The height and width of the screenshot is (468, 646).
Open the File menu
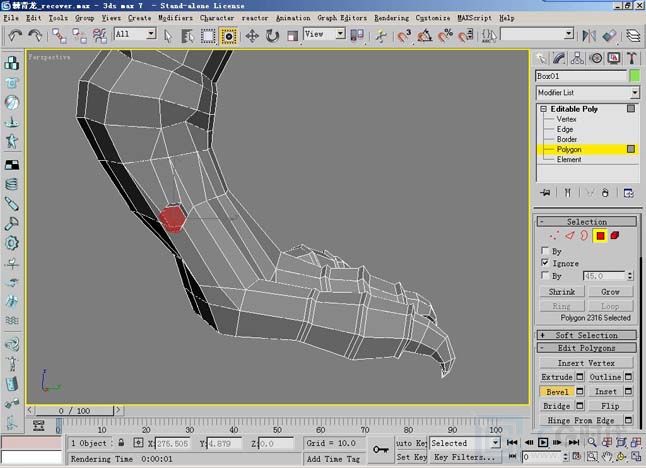(11, 18)
